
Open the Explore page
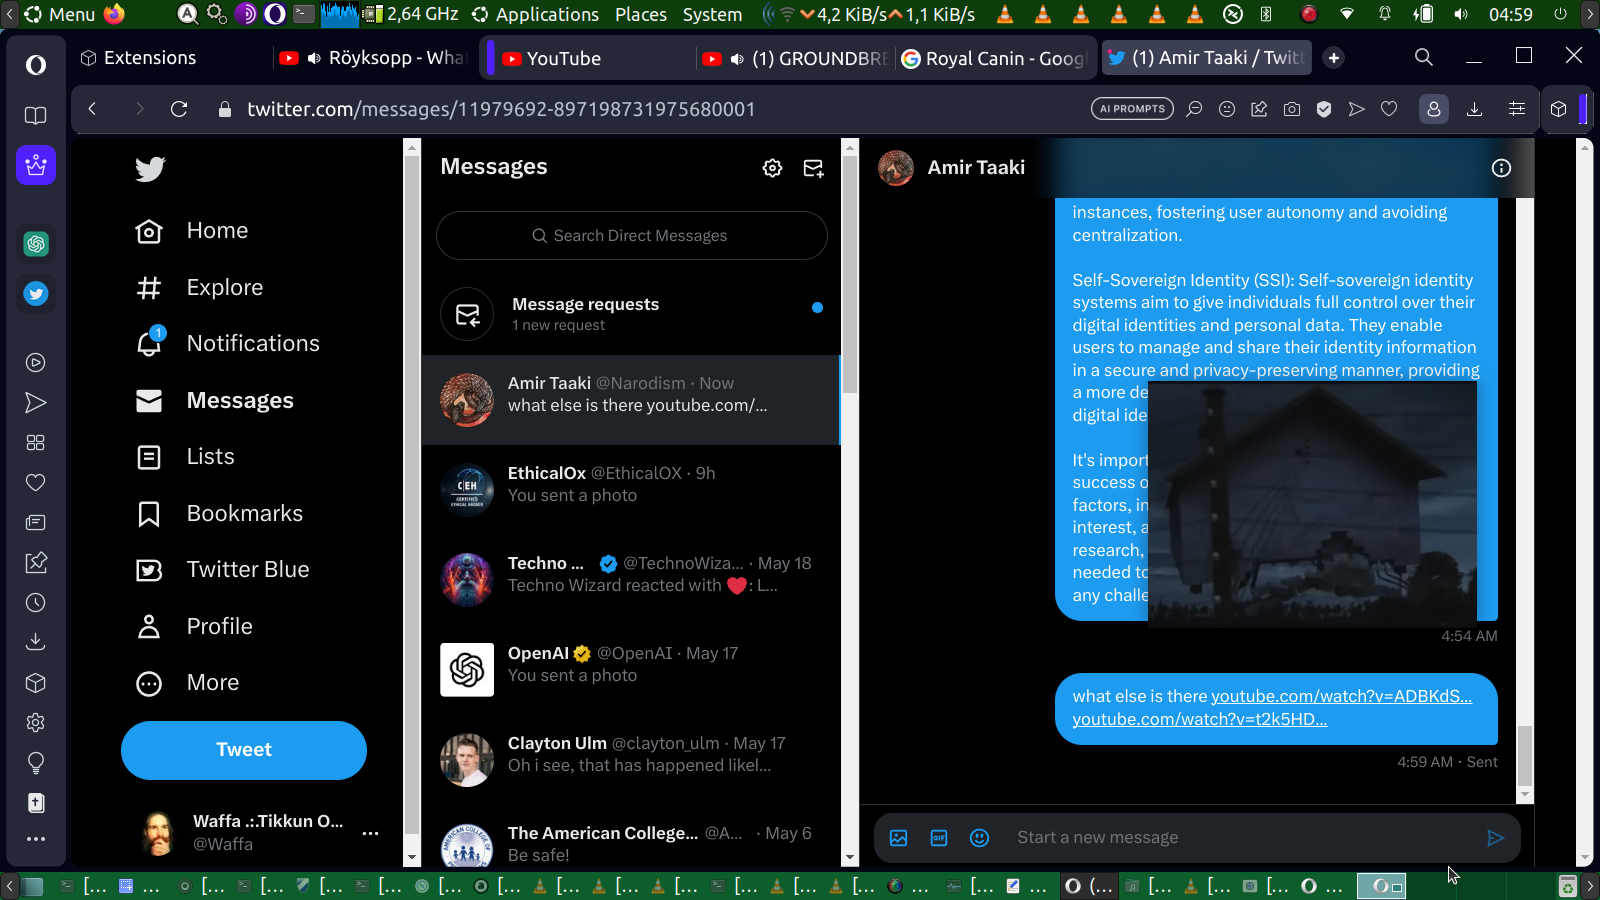(x=199, y=288)
